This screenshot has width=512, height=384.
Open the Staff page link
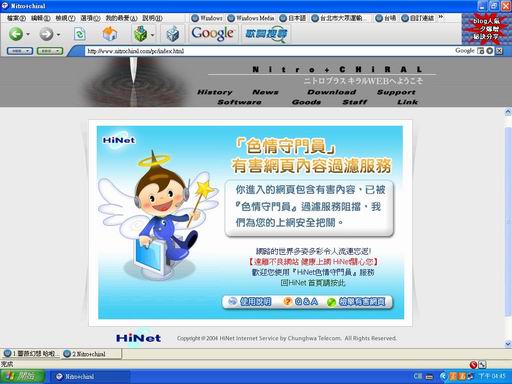click(x=355, y=102)
